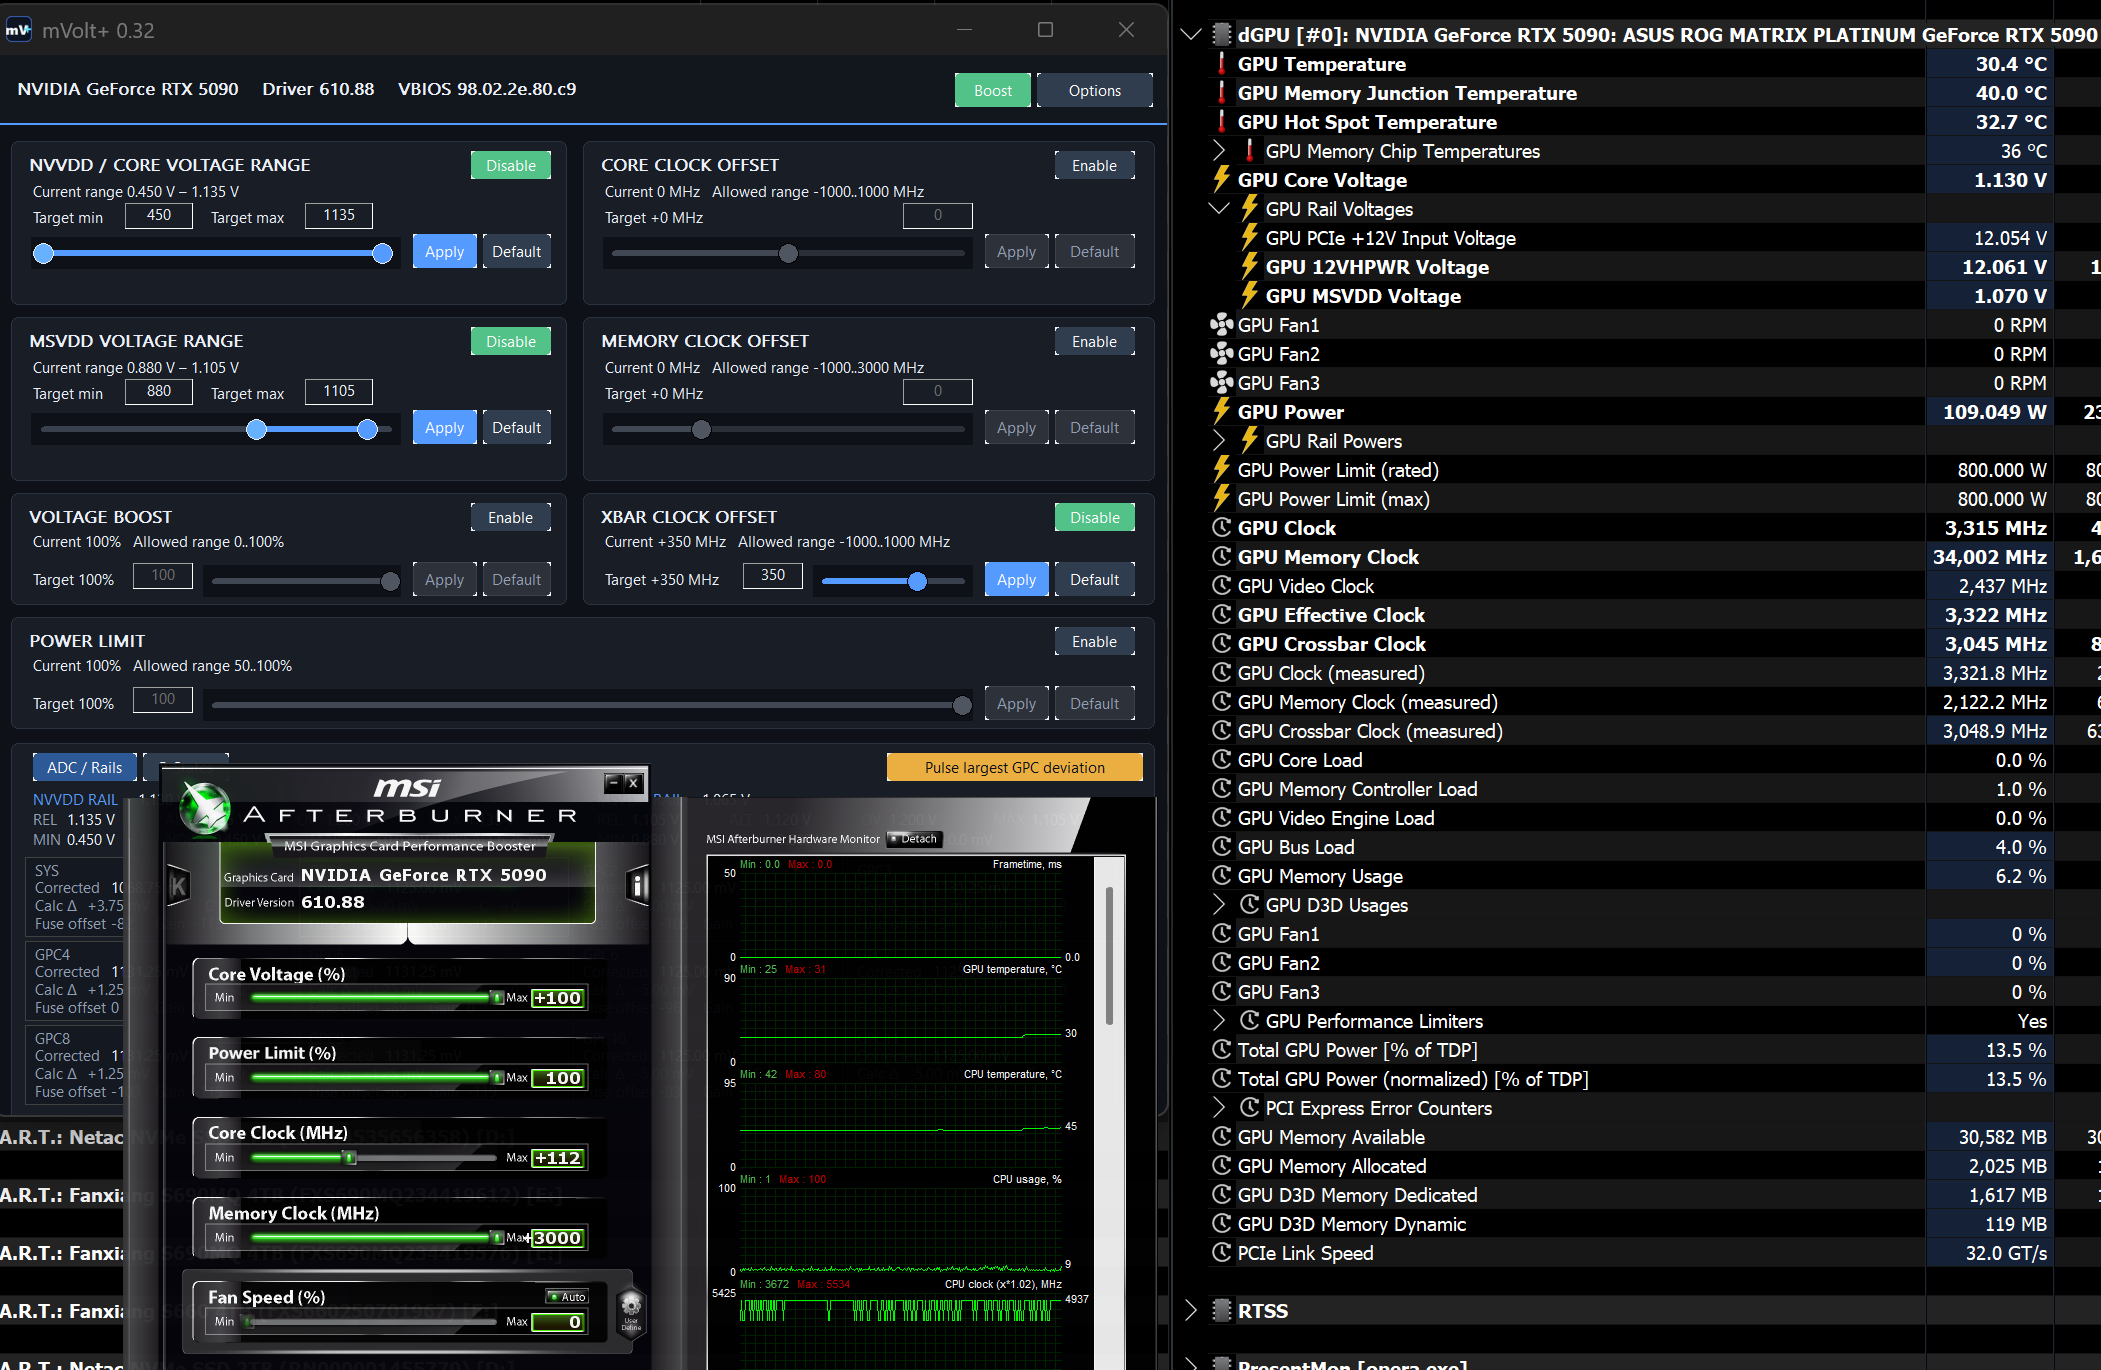Screen dimensions: 2101x1370
Task: Enable the Core Clock Offset control
Action: 1095,166
